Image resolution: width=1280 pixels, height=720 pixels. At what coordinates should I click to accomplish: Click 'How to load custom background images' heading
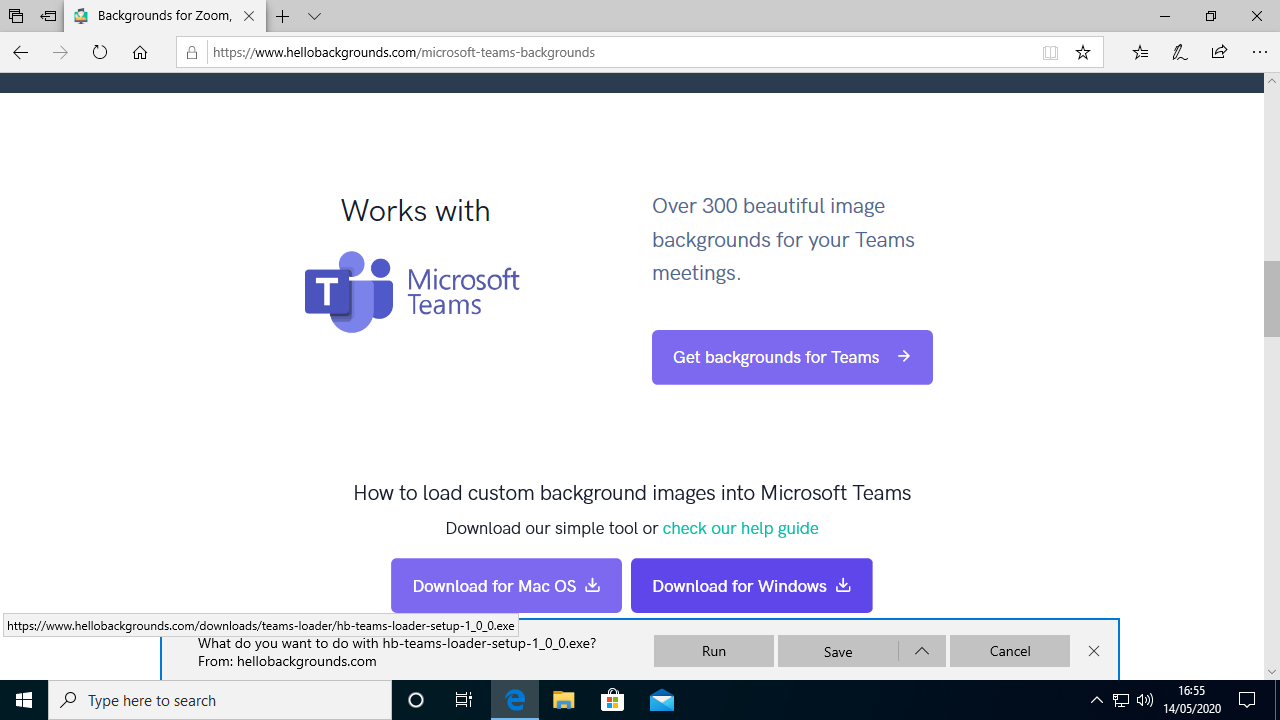pos(632,493)
